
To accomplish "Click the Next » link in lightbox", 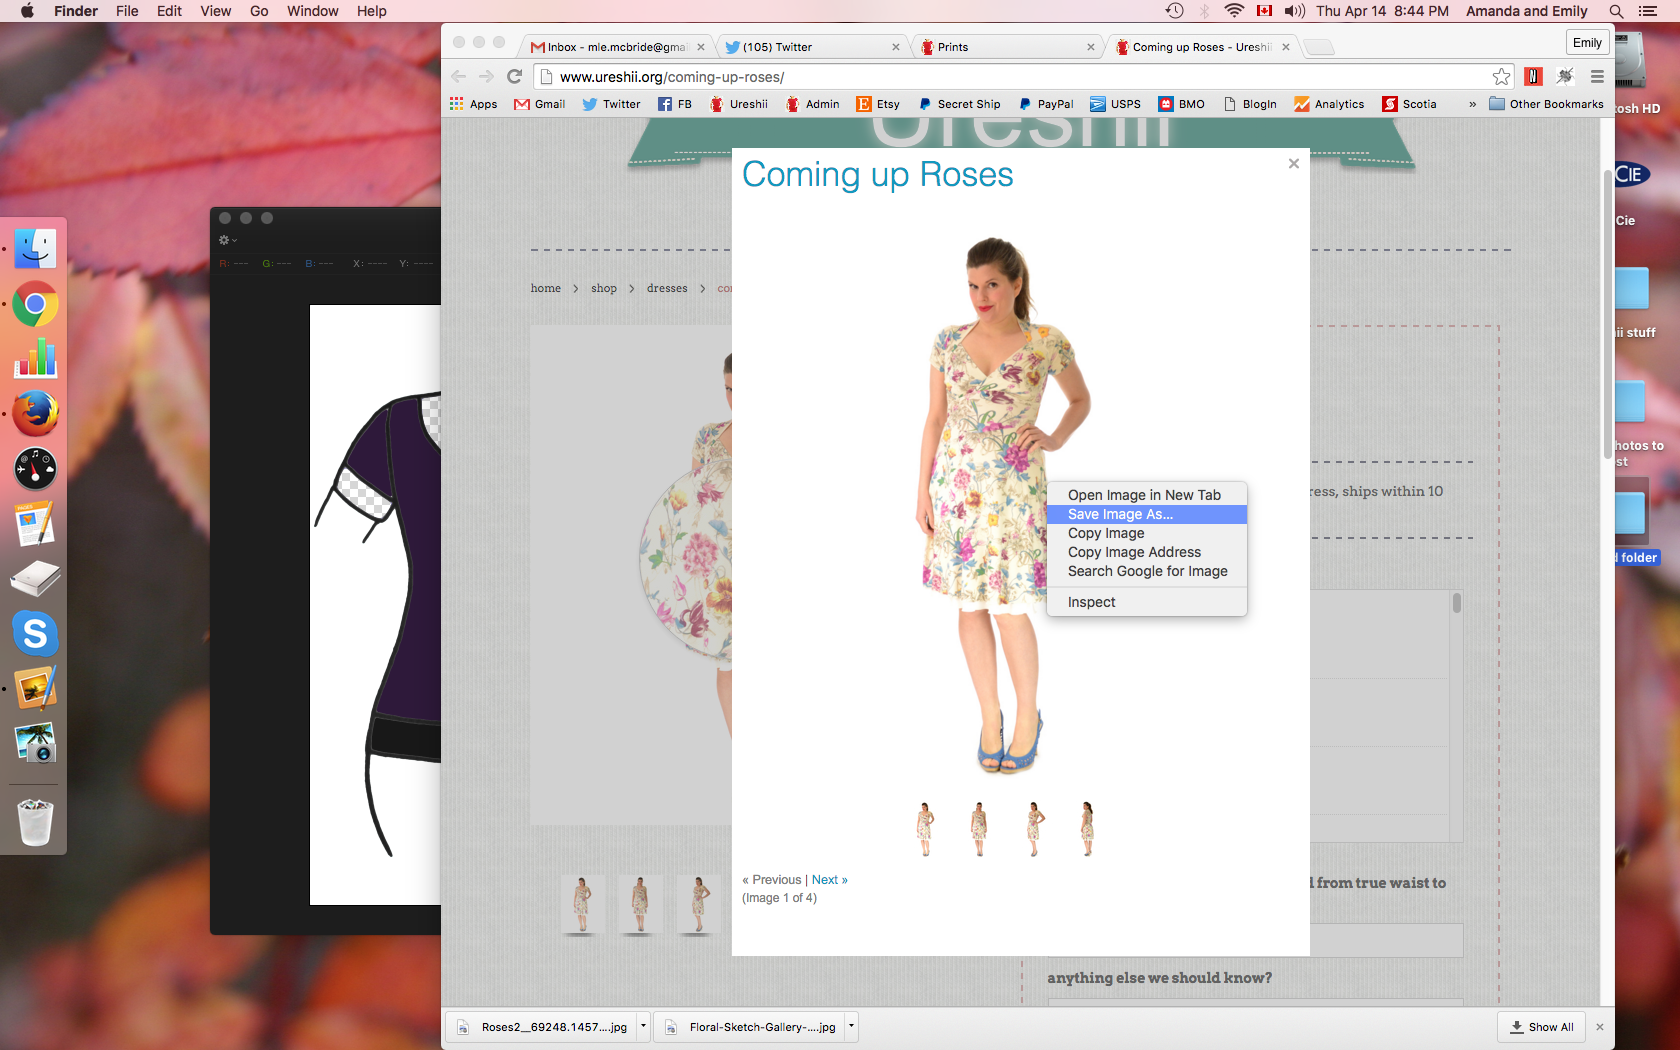I will [830, 880].
